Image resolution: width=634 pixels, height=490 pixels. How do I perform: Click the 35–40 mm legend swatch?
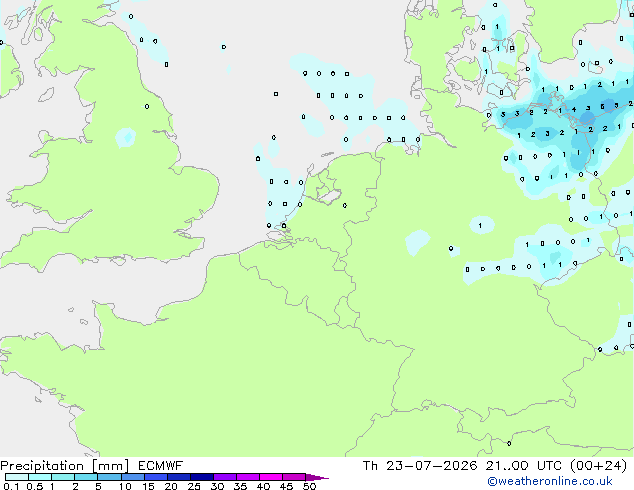click(248, 477)
